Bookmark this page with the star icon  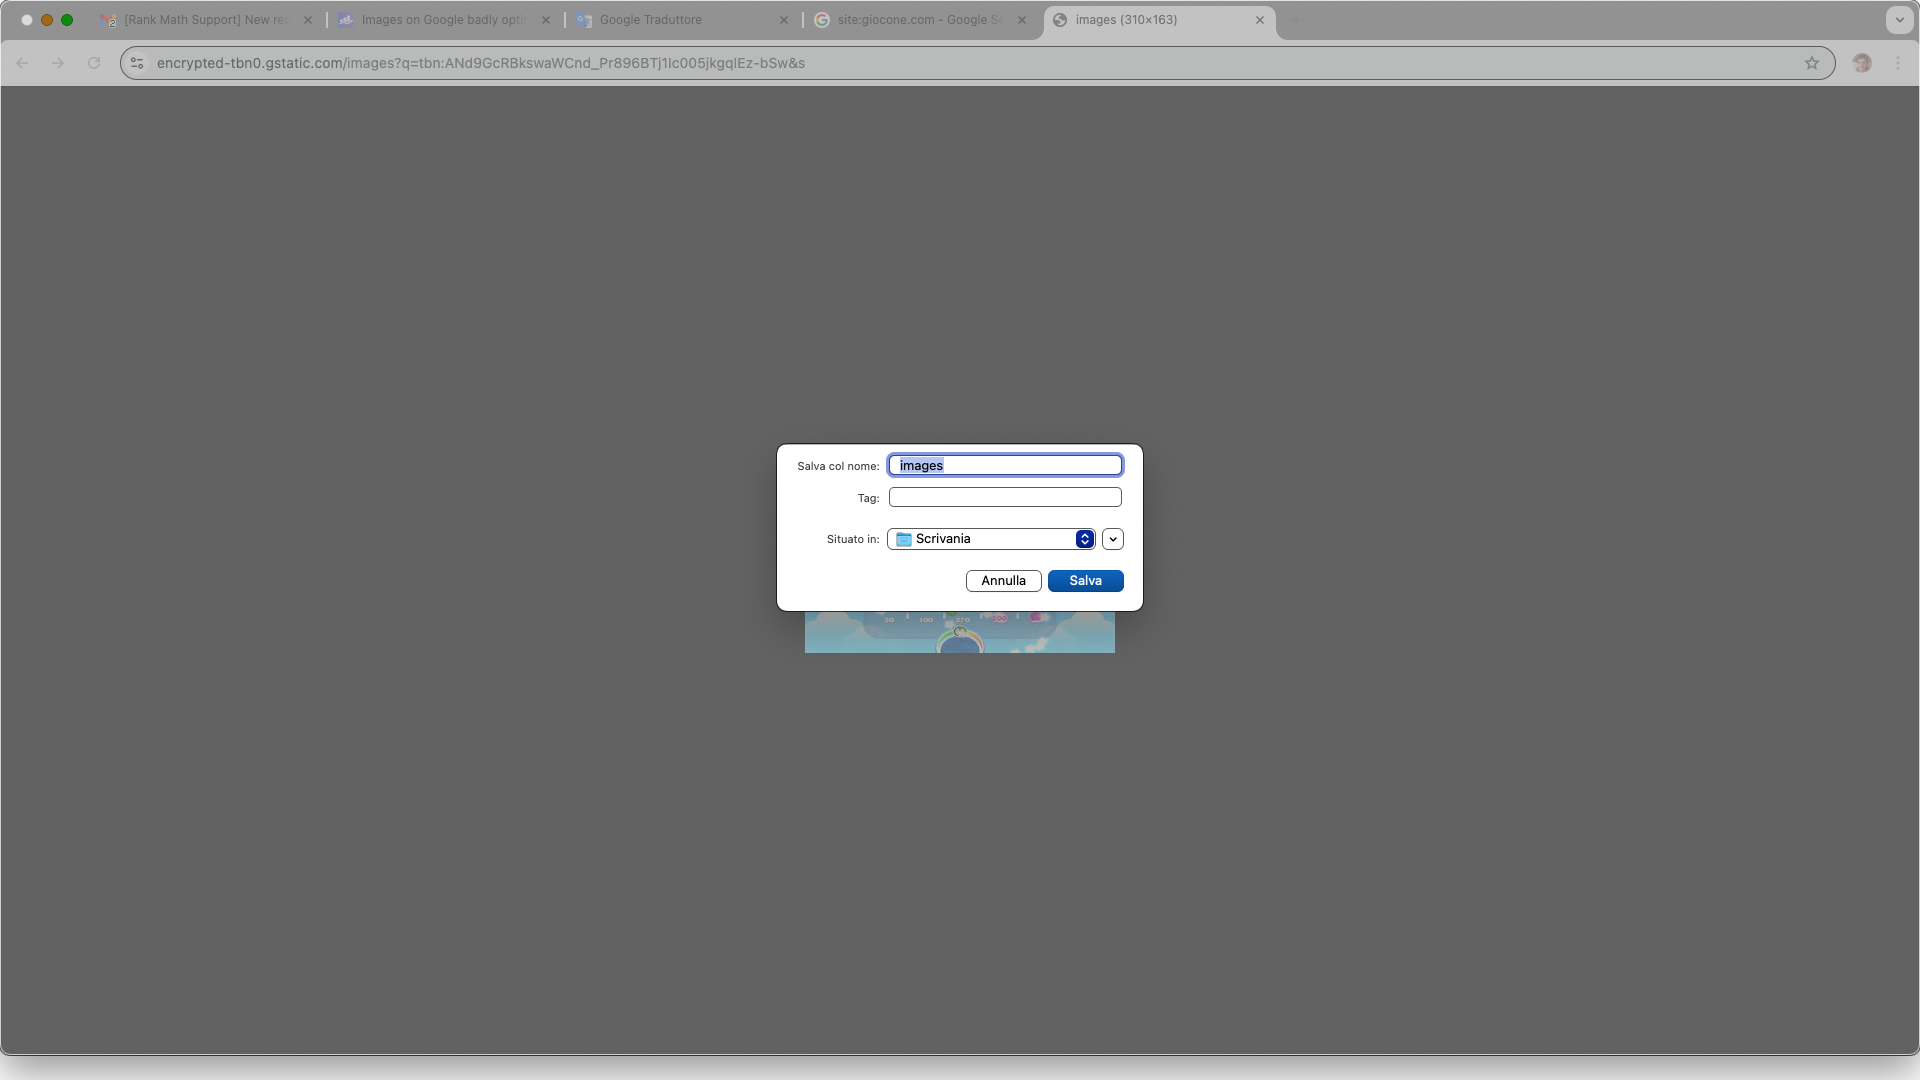1812,63
